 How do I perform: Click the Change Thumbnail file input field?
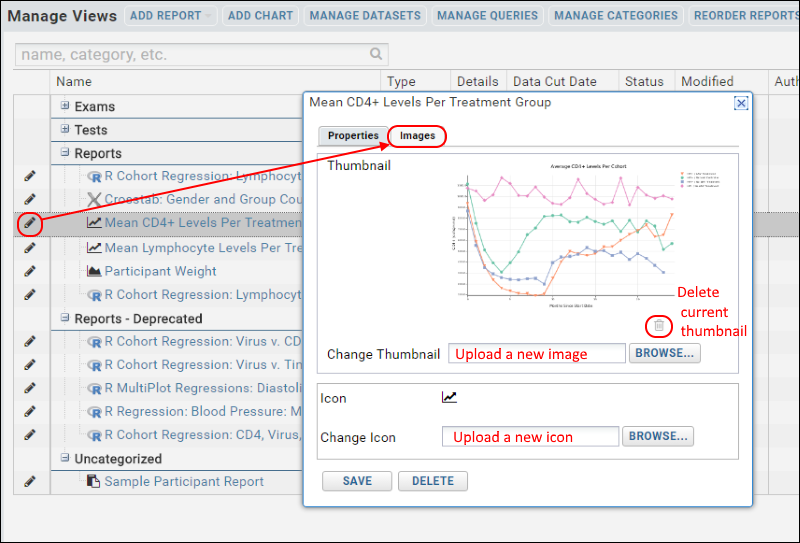537,353
